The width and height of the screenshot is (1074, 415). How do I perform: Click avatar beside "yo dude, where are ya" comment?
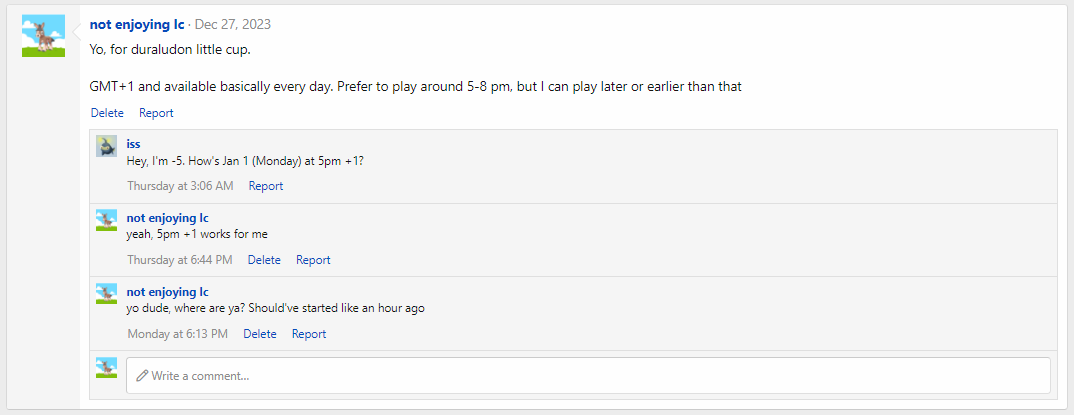106,294
